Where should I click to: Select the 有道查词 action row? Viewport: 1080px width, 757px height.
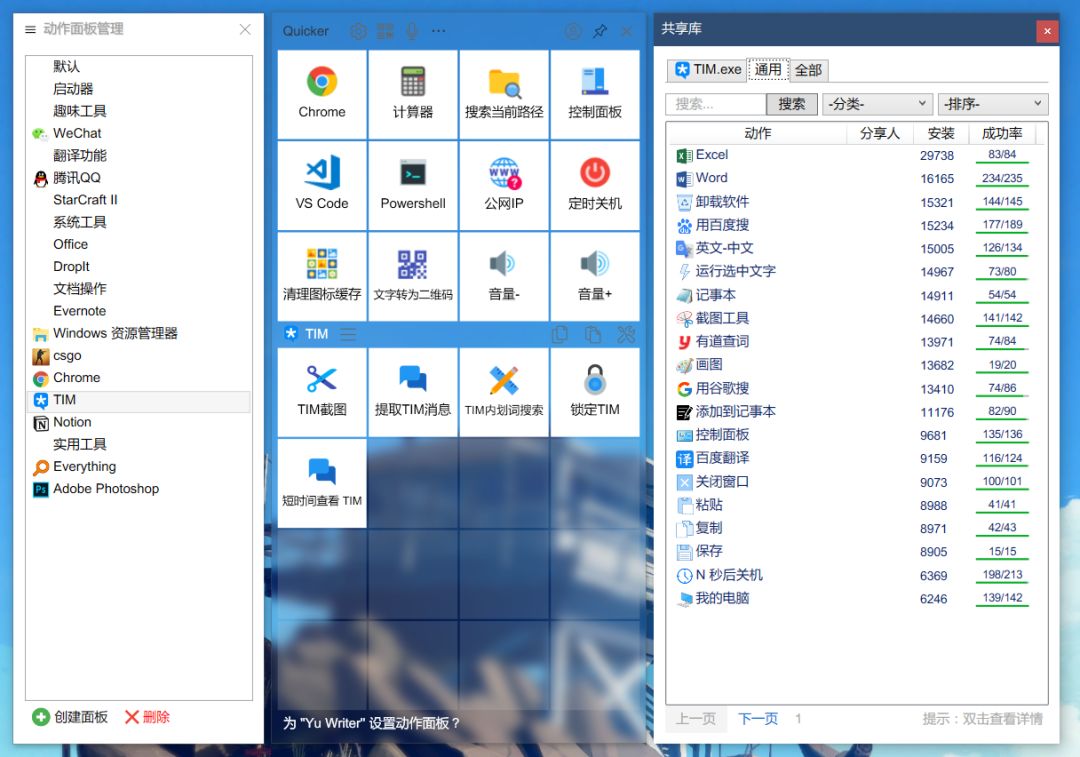(854, 342)
